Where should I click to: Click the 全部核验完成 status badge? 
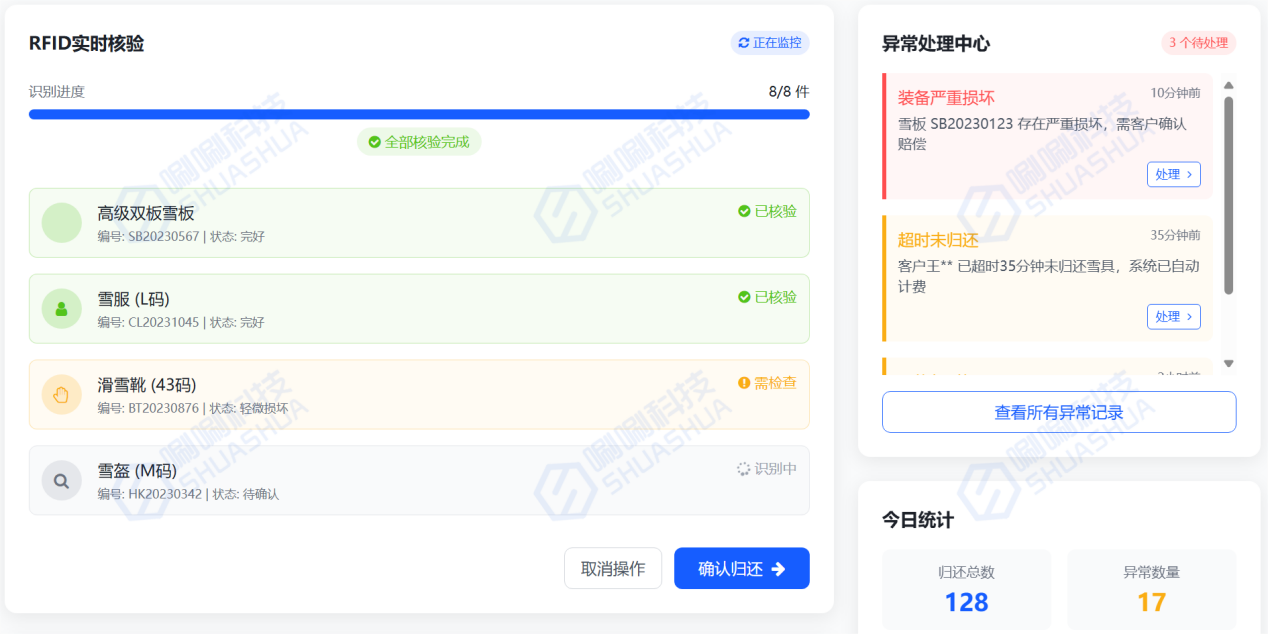(419, 142)
